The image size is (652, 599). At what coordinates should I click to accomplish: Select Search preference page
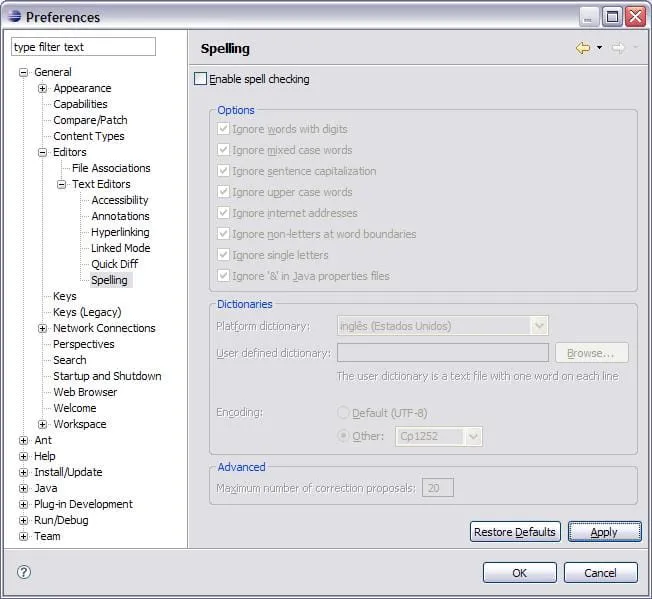pos(69,360)
